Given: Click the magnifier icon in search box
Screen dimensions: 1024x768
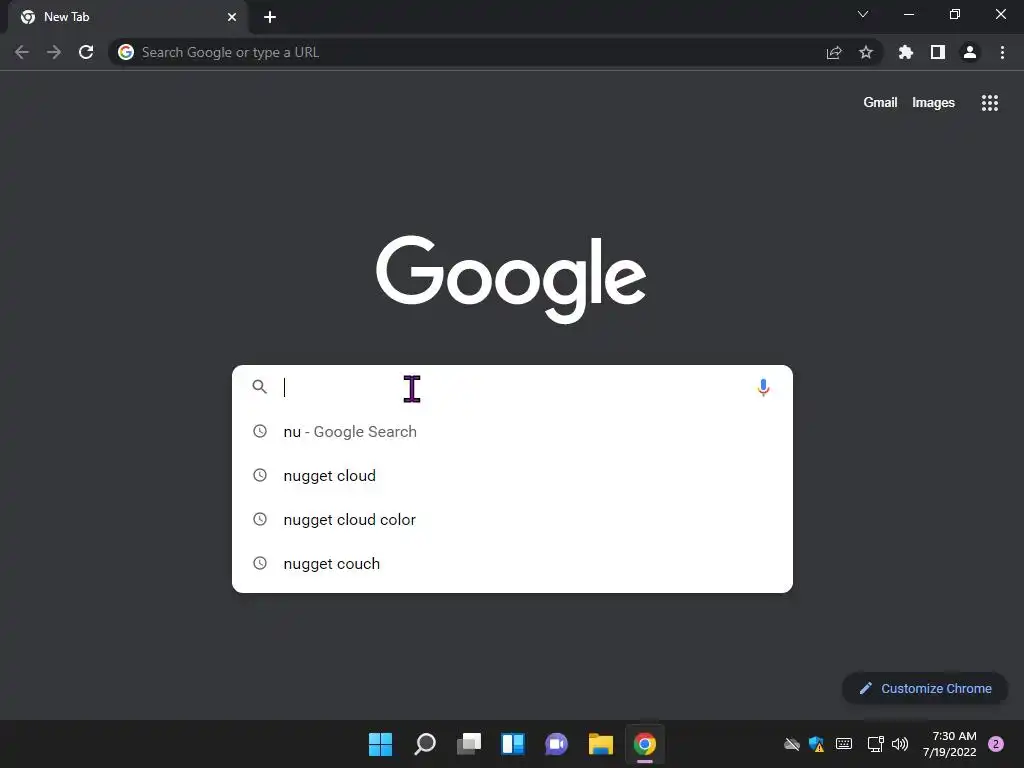Looking at the screenshot, I should click(x=260, y=387).
